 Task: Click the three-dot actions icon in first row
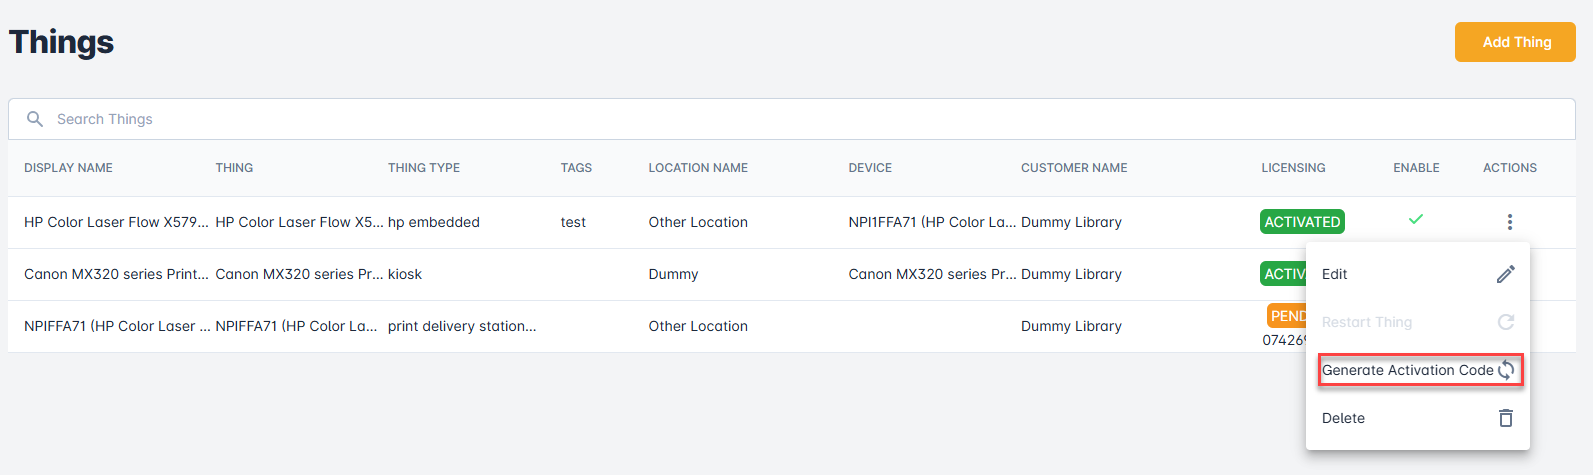[x=1509, y=222]
